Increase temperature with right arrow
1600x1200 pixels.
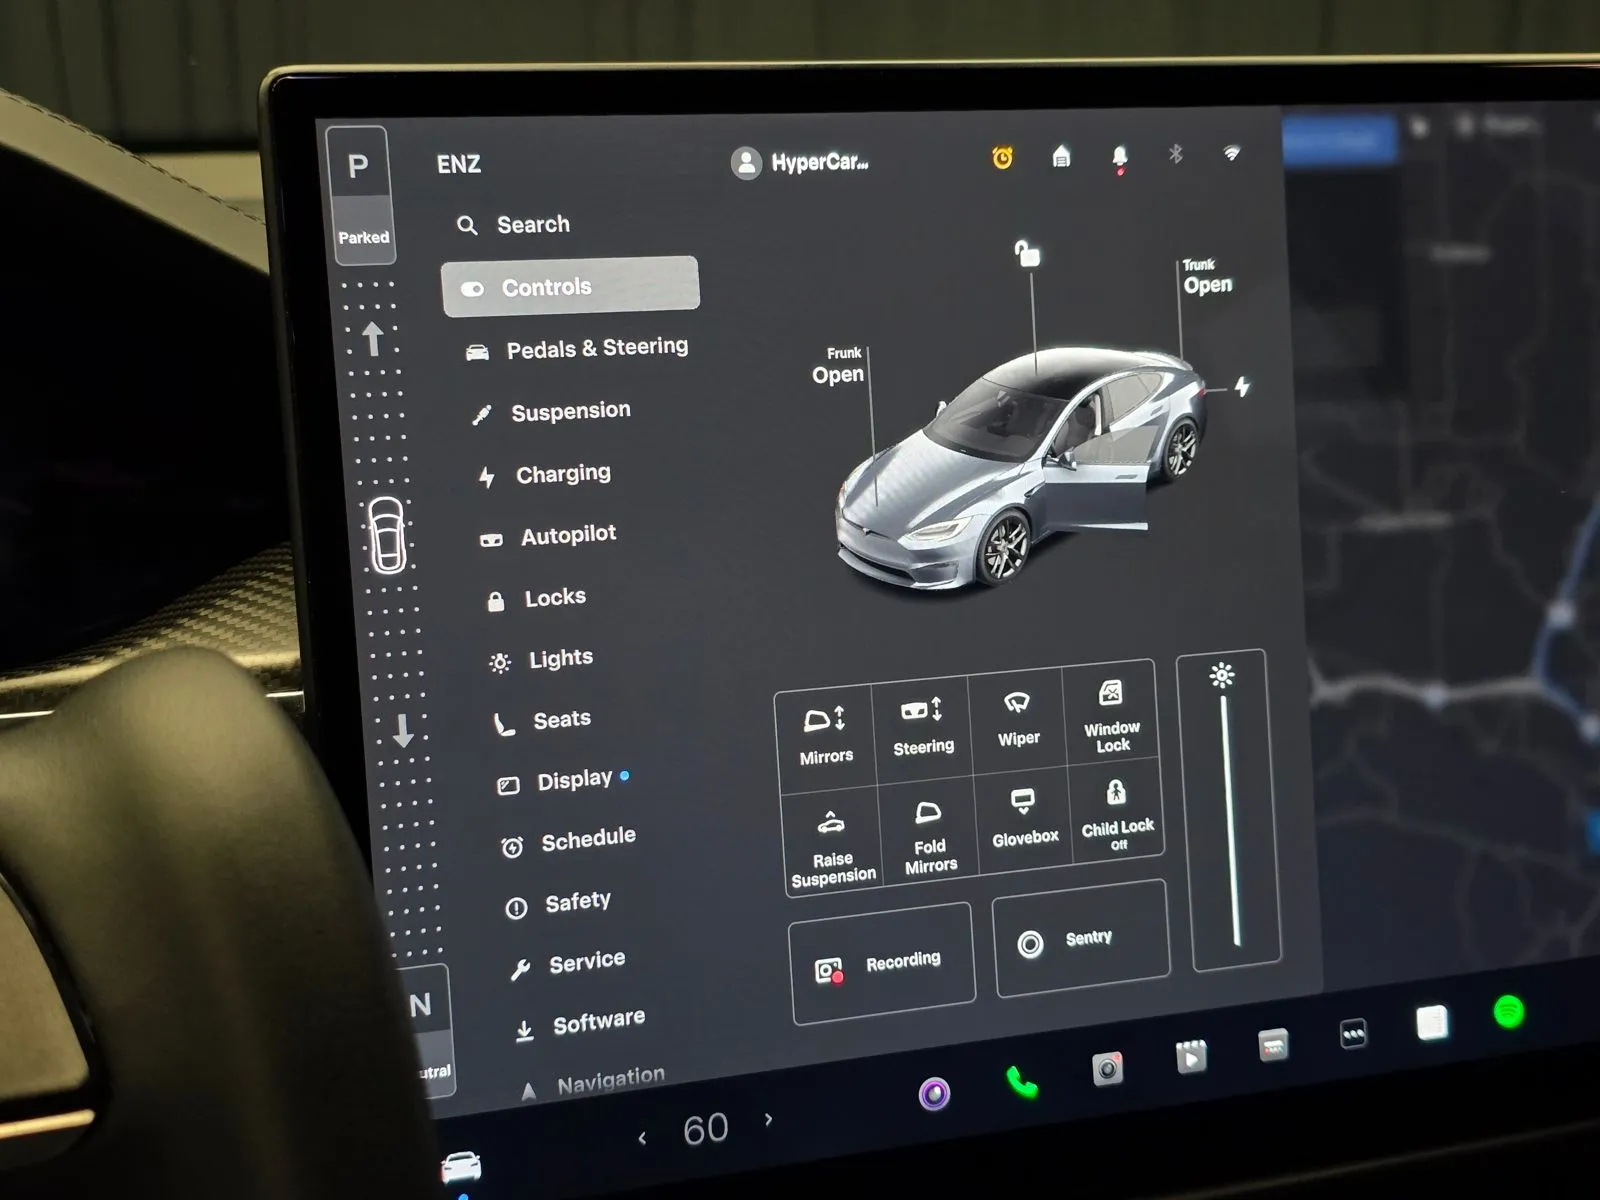click(x=768, y=1120)
